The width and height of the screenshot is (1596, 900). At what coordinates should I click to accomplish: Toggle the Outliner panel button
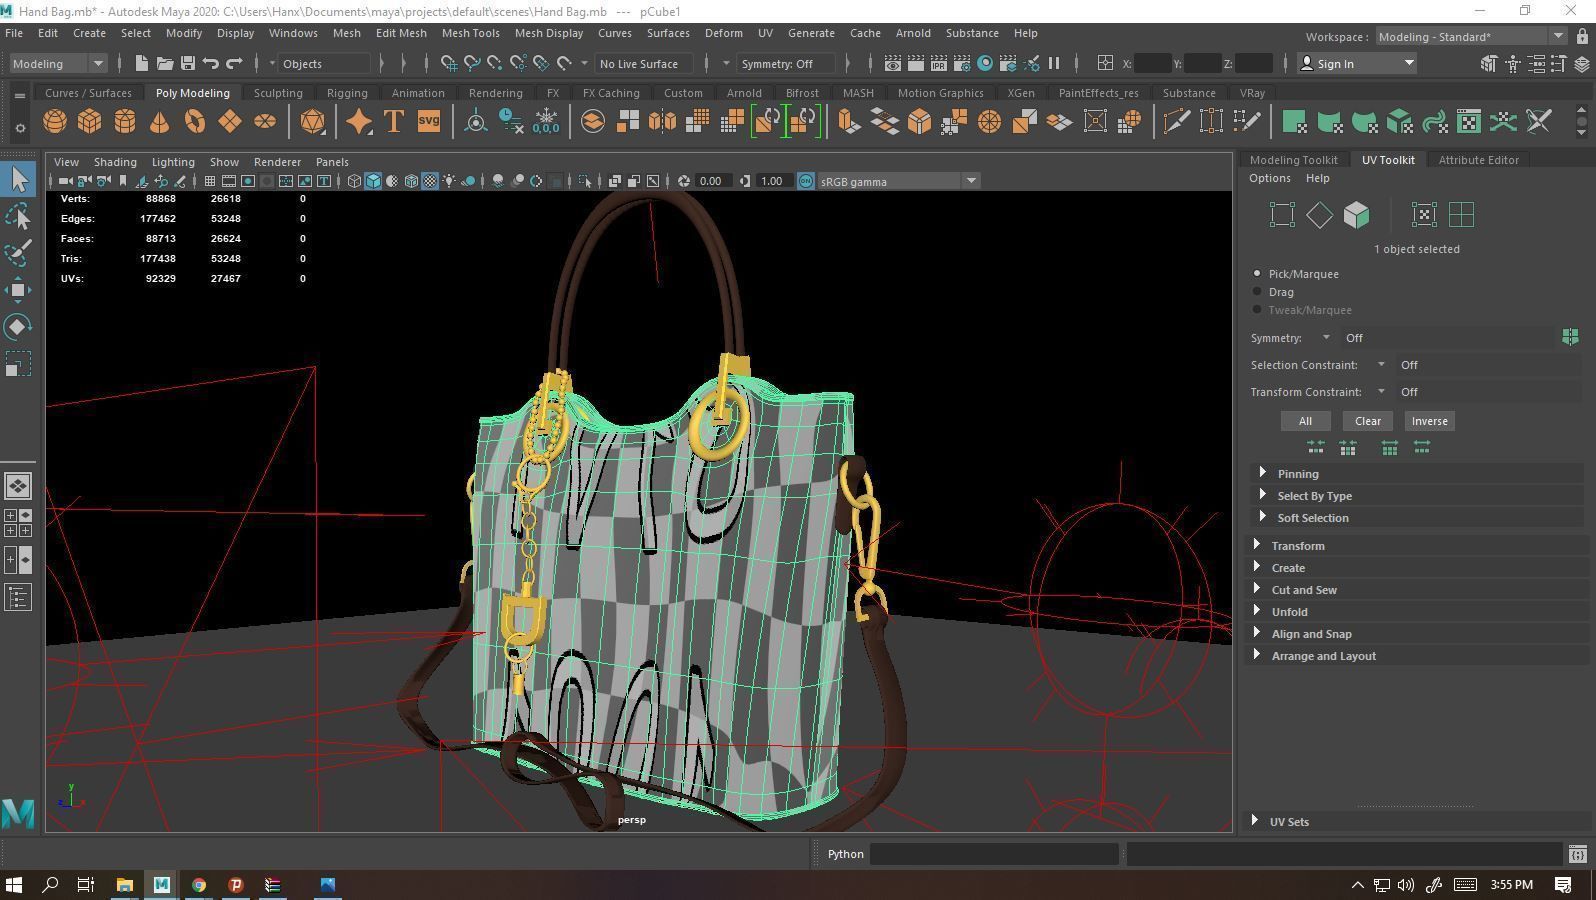(18, 598)
